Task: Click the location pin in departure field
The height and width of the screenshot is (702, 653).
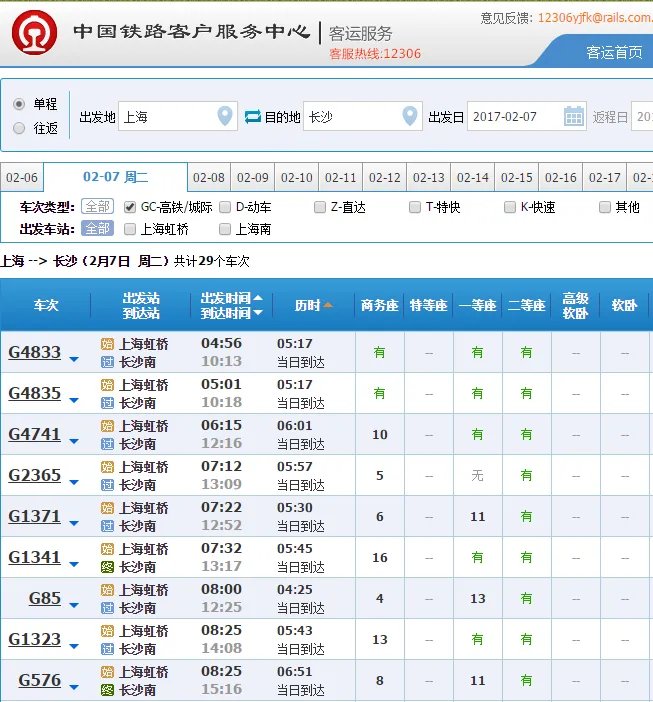Action: (x=225, y=116)
